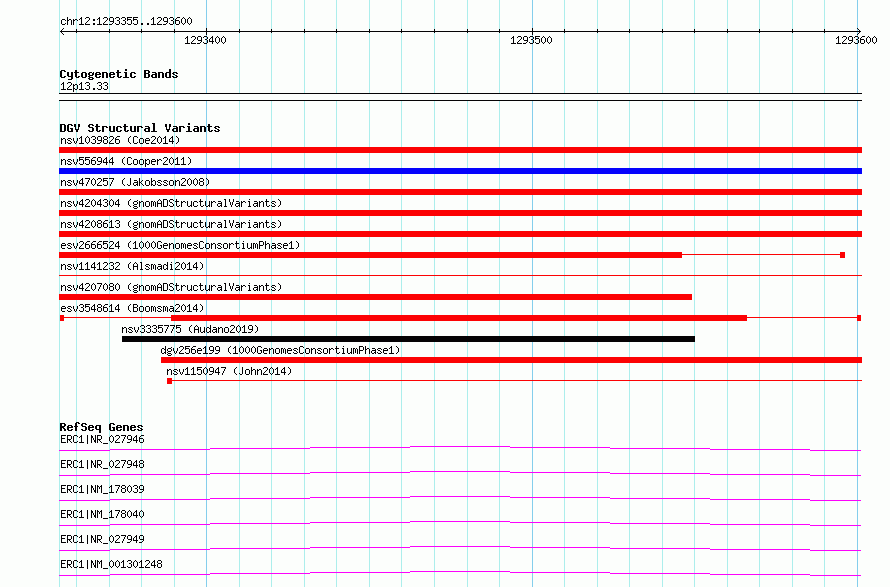Click nsv1150947's small red start marker
The image size is (890, 587).
[x=169, y=381]
